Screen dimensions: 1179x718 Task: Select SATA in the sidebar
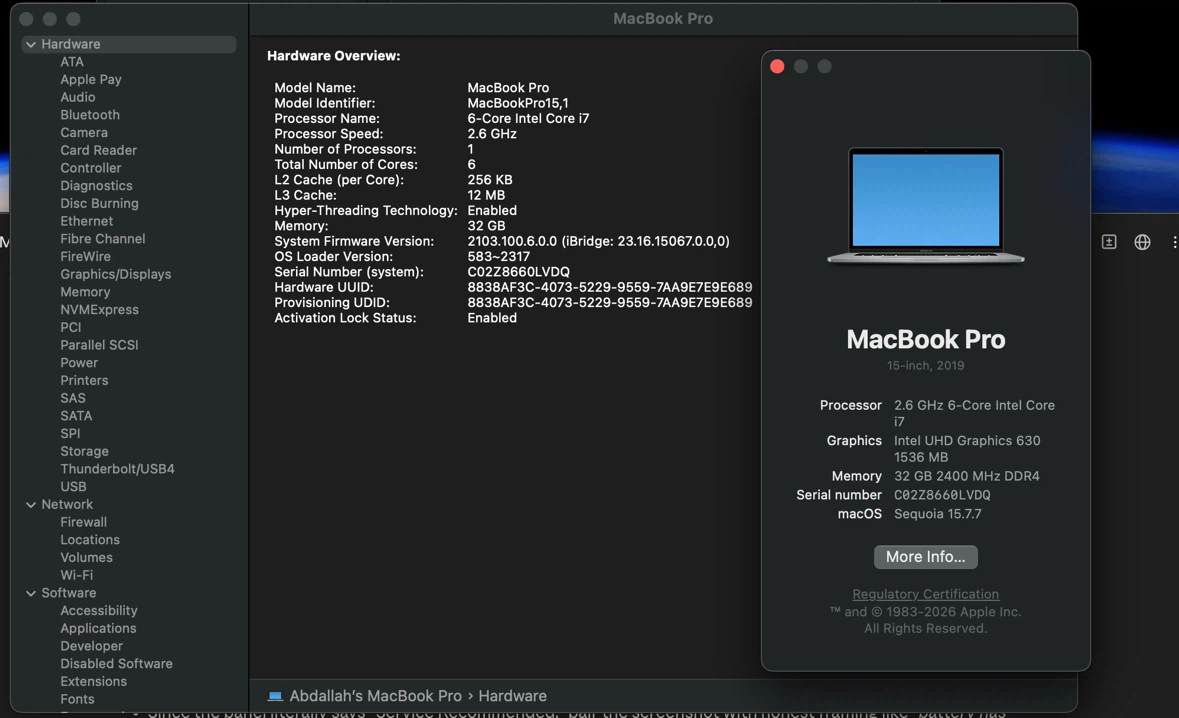(76, 416)
